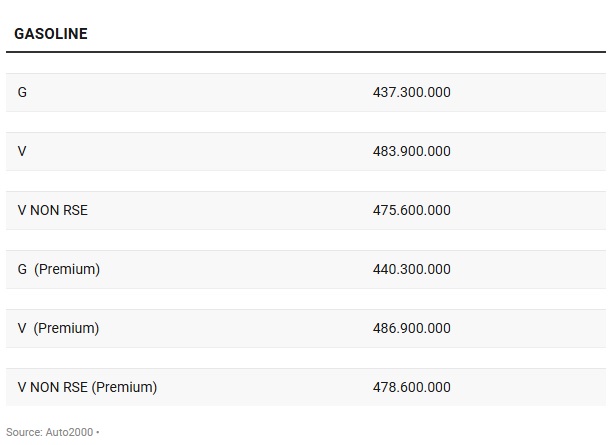The width and height of the screenshot is (612, 445).
Task: Click the 483.900.000 price value
Action: point(411,151)
